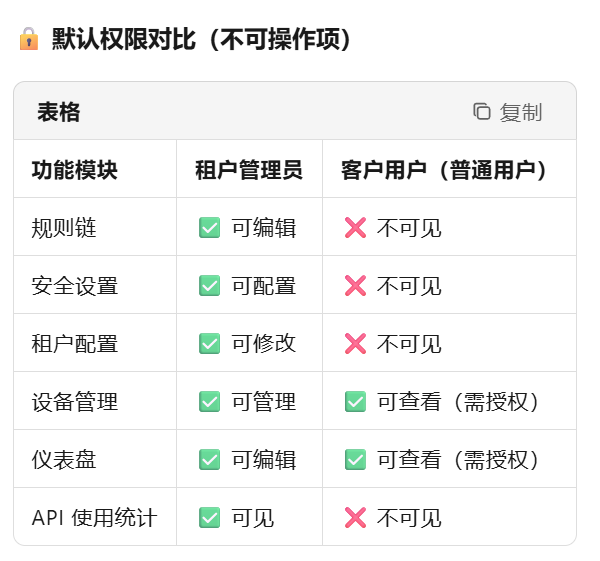Click the 设备管理 row label
Viewport: 600px width, 561px height.
(75, 402)
